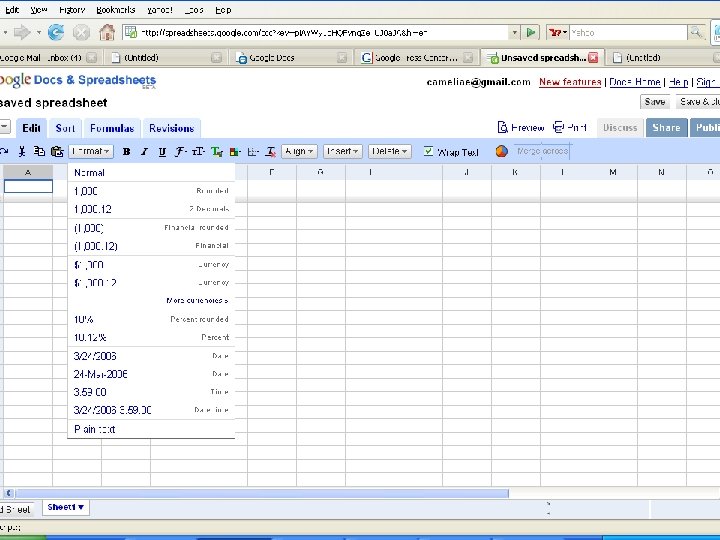The image size is (720, 540).
Task: Choose Plain text format
Action: [151, 429]
